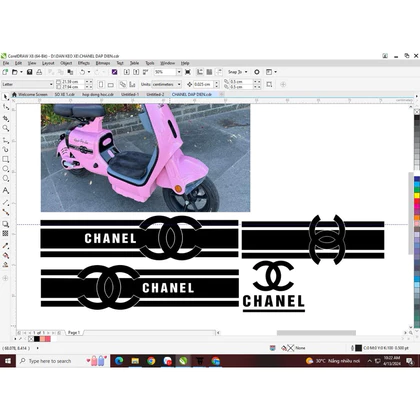This screenshot has width=420, height=420.
Task: Pick the pink swatch in document palette
Action: [48, 339]
